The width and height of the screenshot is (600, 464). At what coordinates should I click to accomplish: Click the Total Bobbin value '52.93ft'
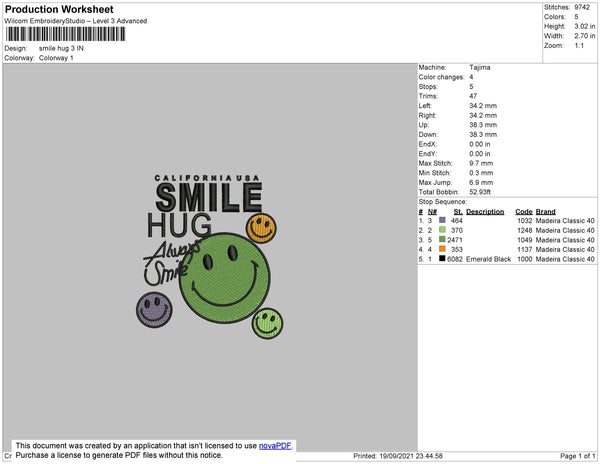pos(480,192)
